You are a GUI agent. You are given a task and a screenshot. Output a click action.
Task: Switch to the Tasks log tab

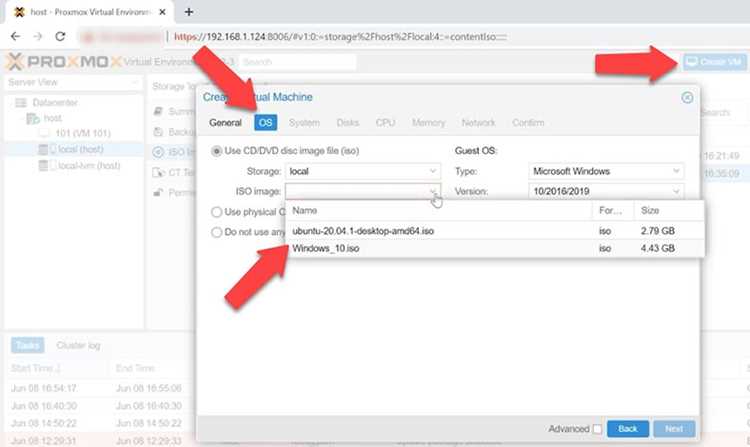point(27,345)
